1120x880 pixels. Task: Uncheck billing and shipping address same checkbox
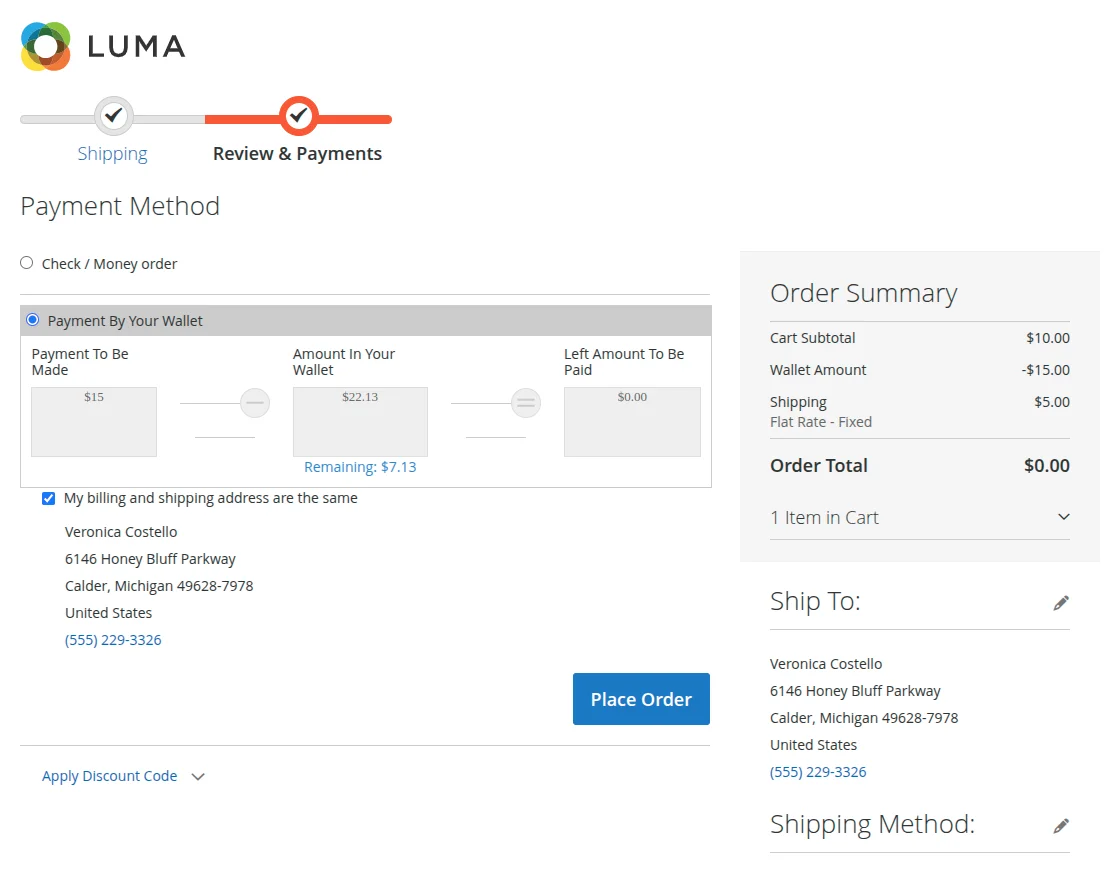click(49, 498)
